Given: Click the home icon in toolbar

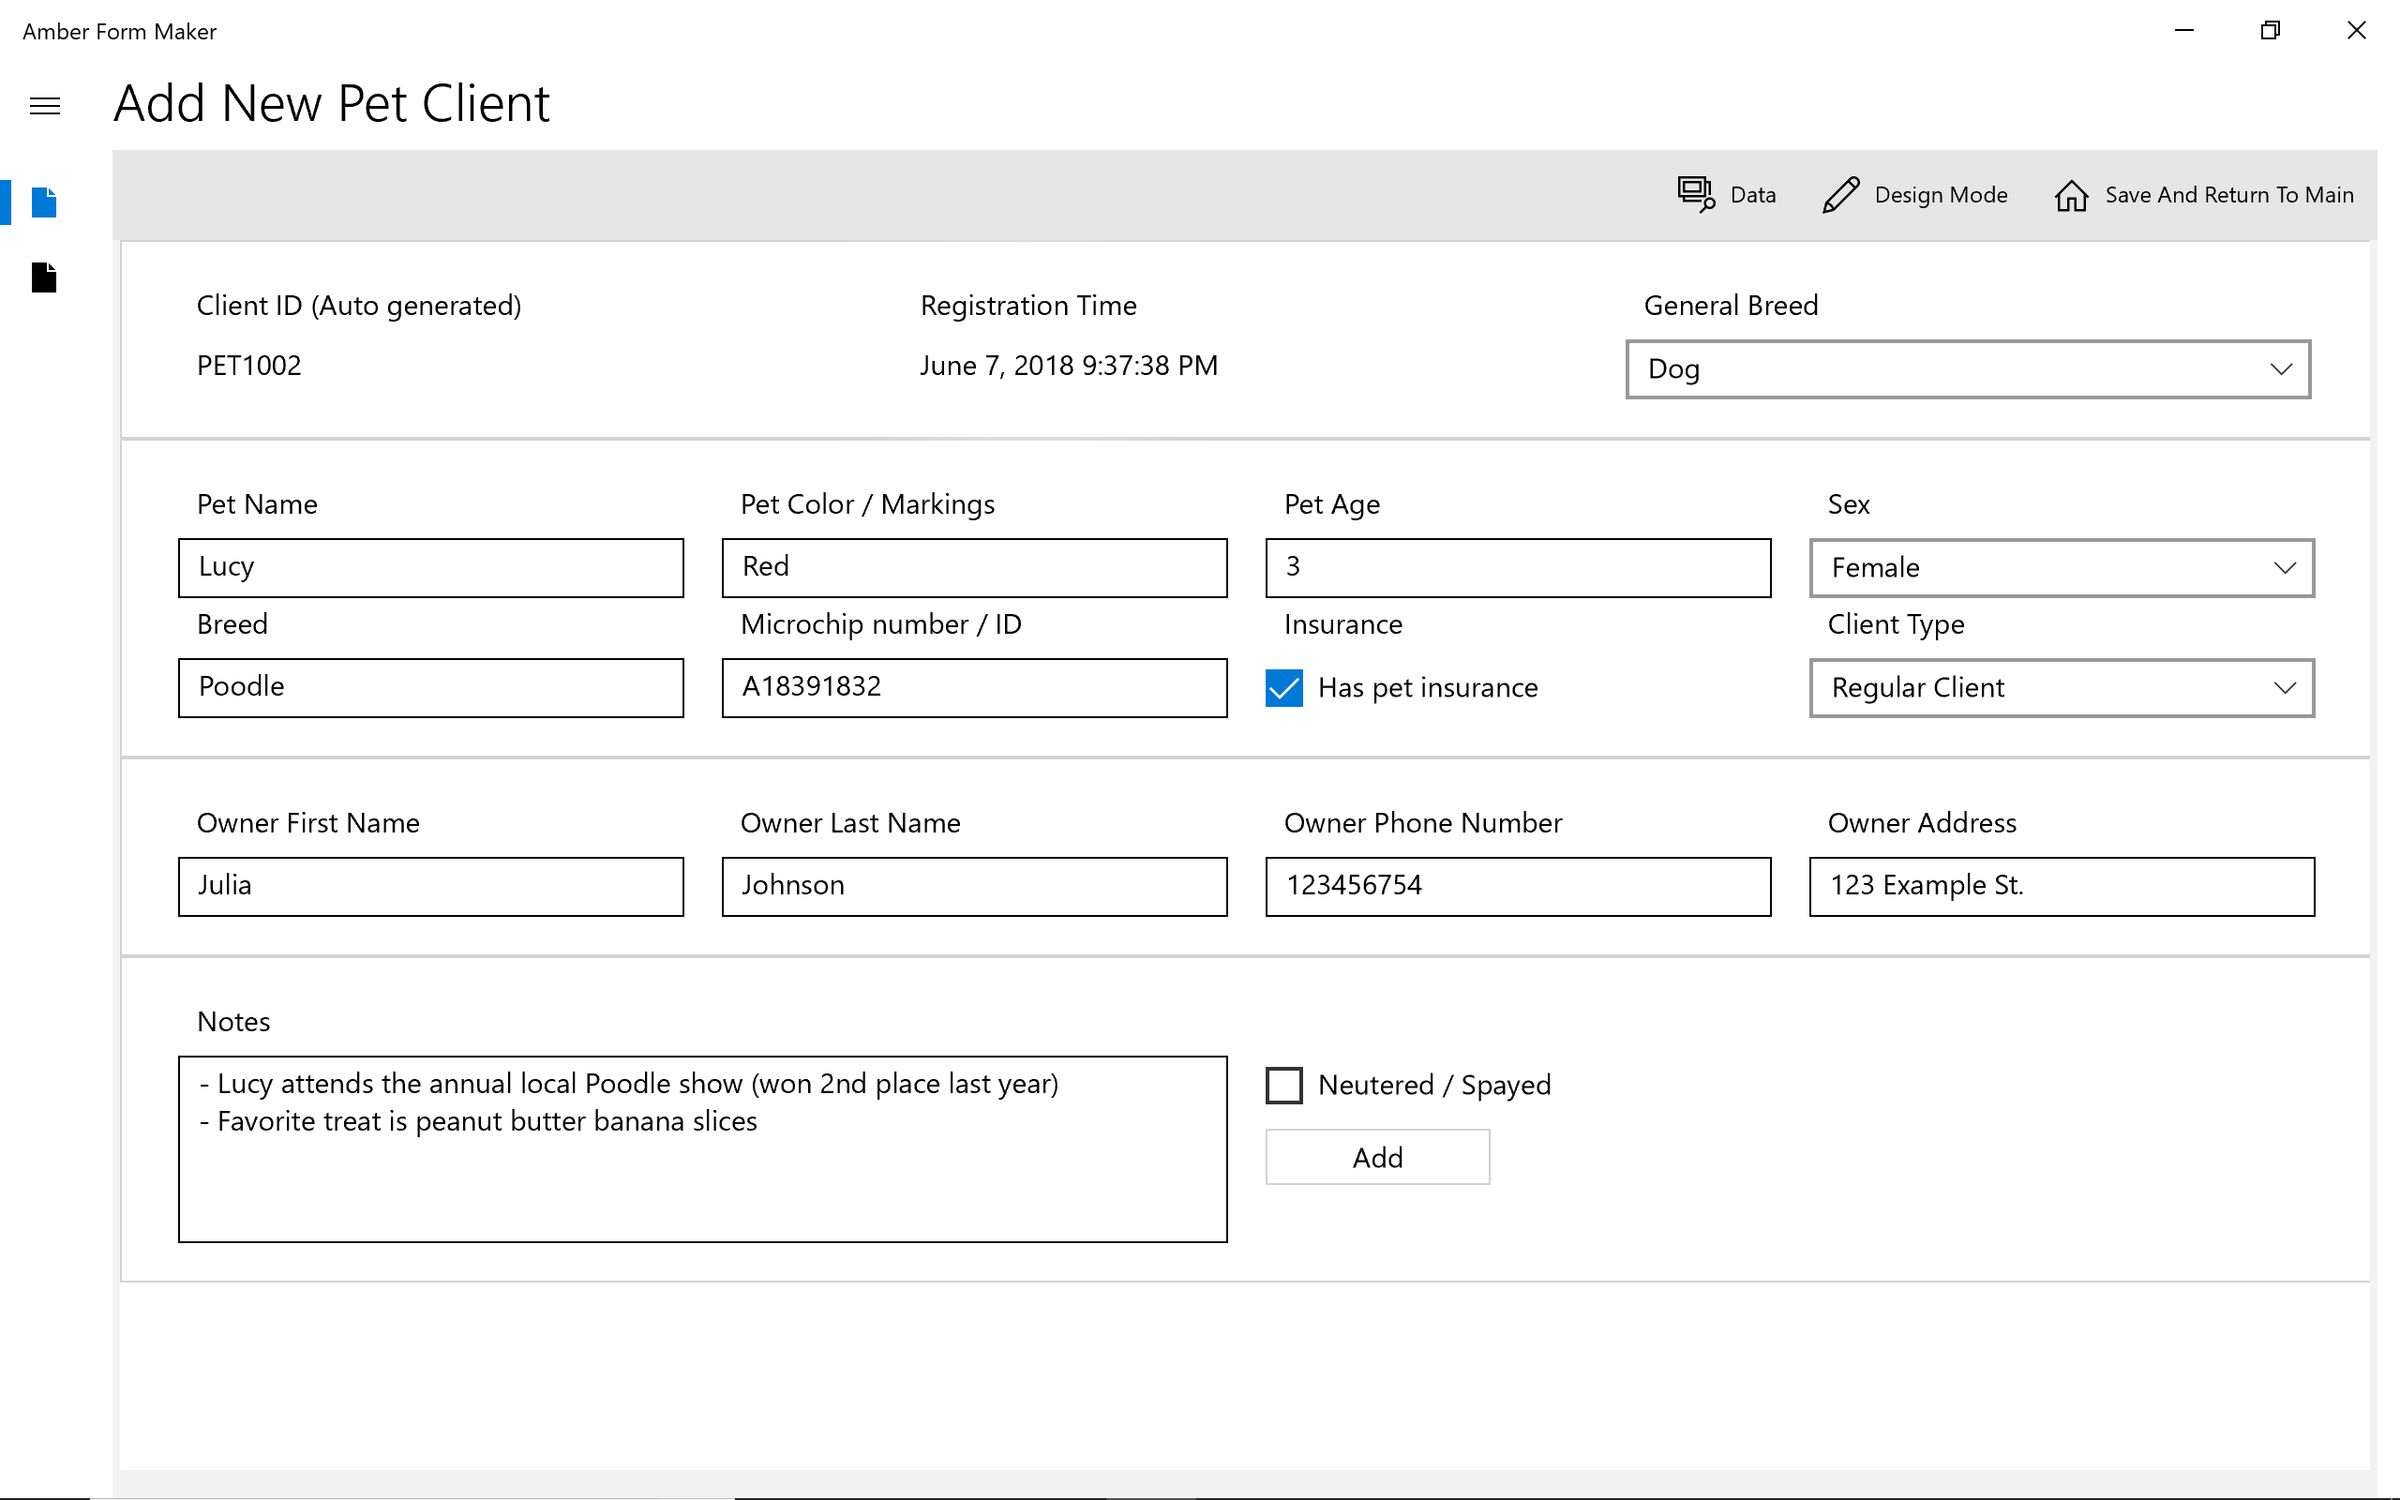Looking at the screenshot, I should click(x=2068, y=194).
